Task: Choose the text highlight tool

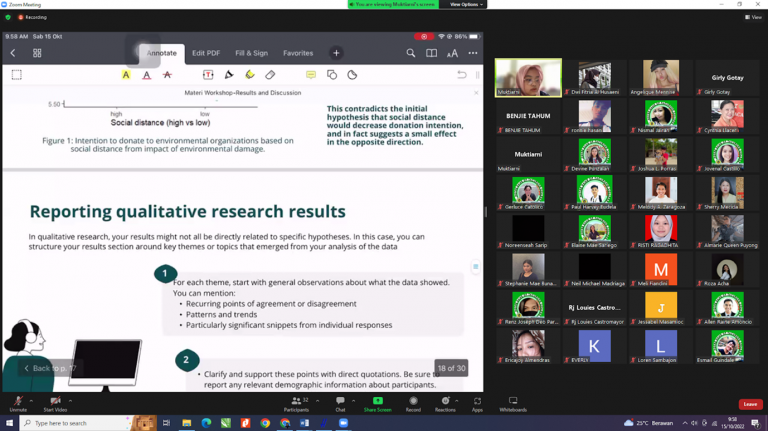Action: (x=126, y=75)
